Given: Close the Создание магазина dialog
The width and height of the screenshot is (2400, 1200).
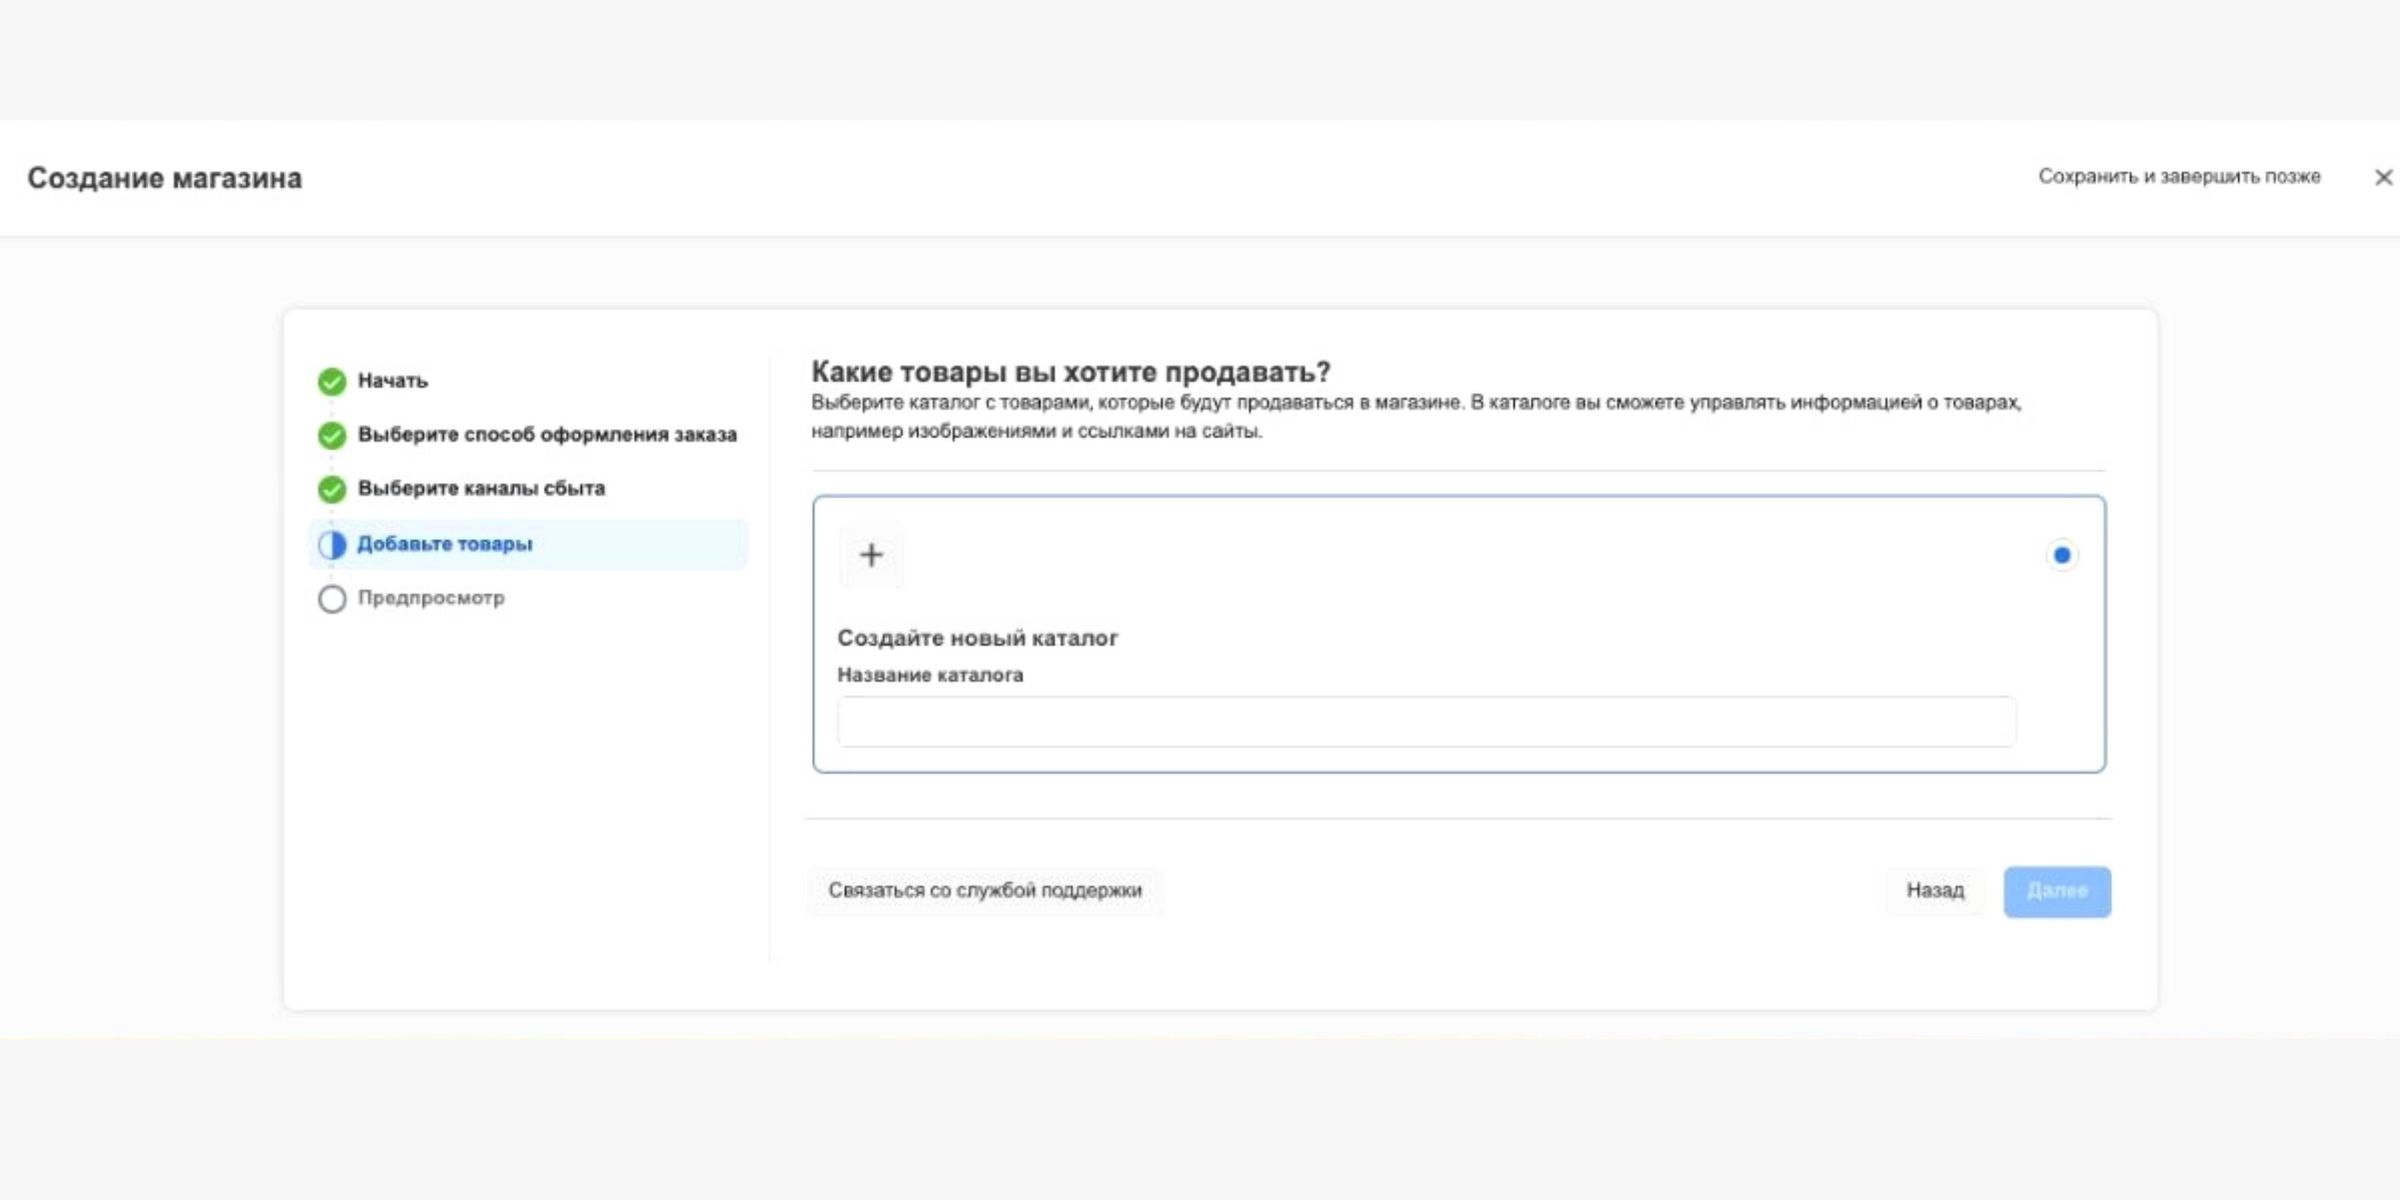Looking at the screenshot, I should [2383, 177].
